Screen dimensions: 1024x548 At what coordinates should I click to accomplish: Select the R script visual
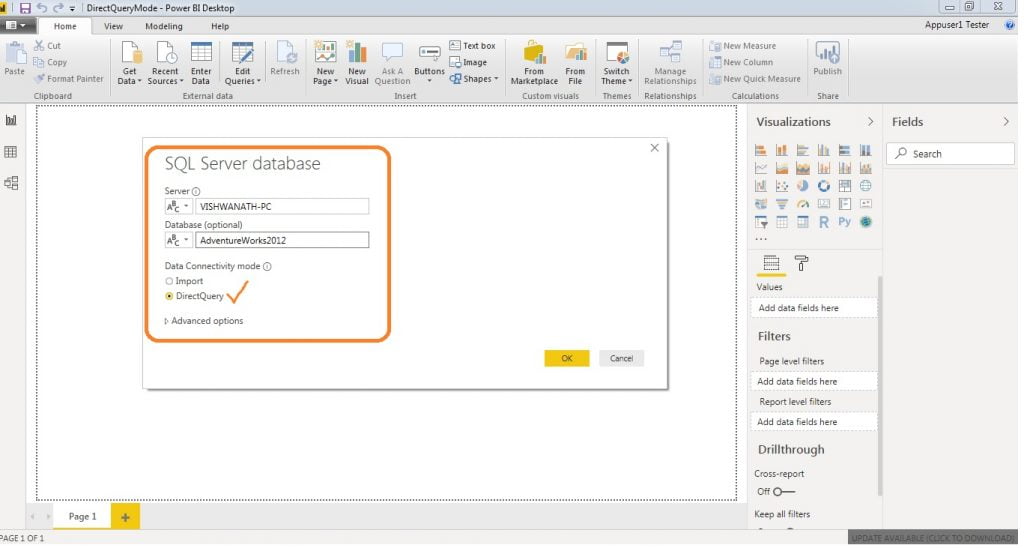pos(824,222)
